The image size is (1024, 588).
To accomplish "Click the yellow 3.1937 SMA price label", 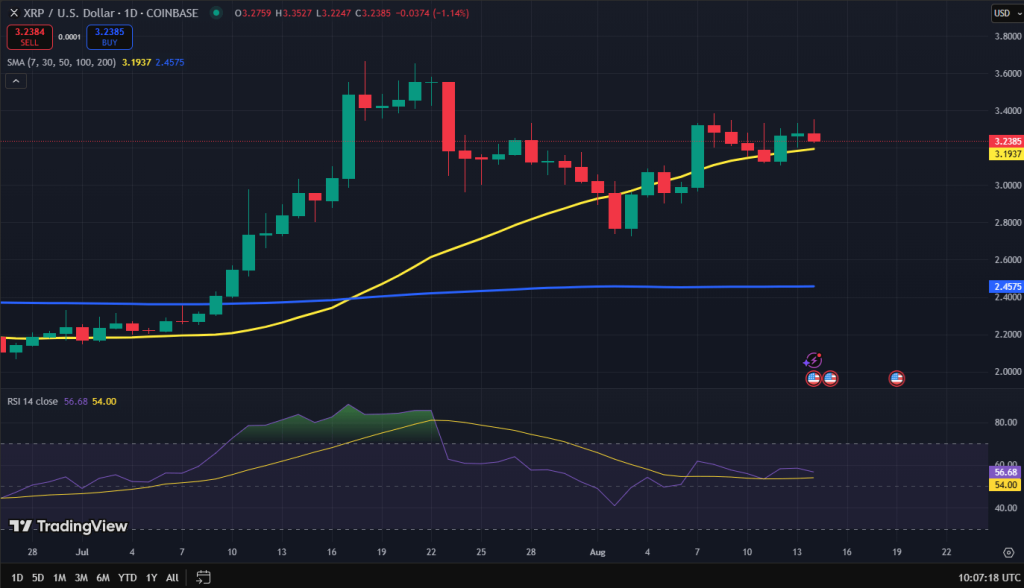I will [x=1006, y=154].
